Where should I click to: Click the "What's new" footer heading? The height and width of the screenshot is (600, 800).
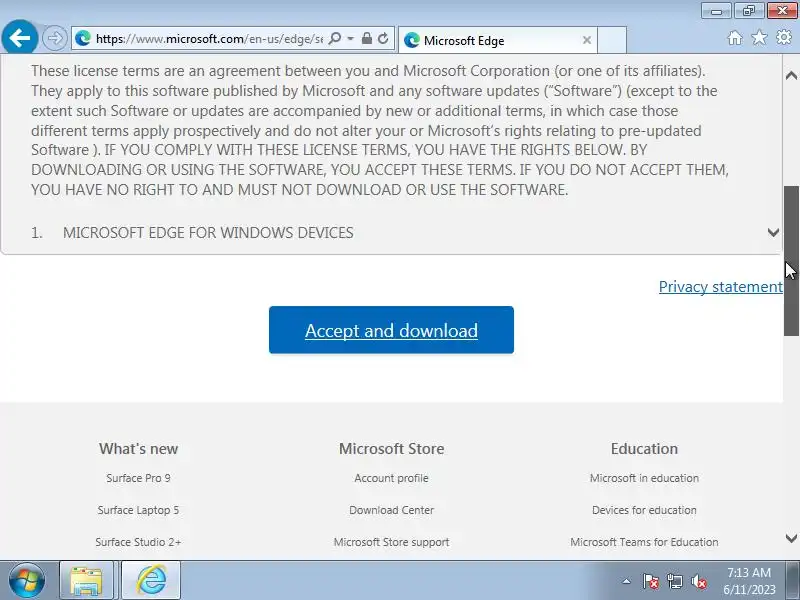138,448
